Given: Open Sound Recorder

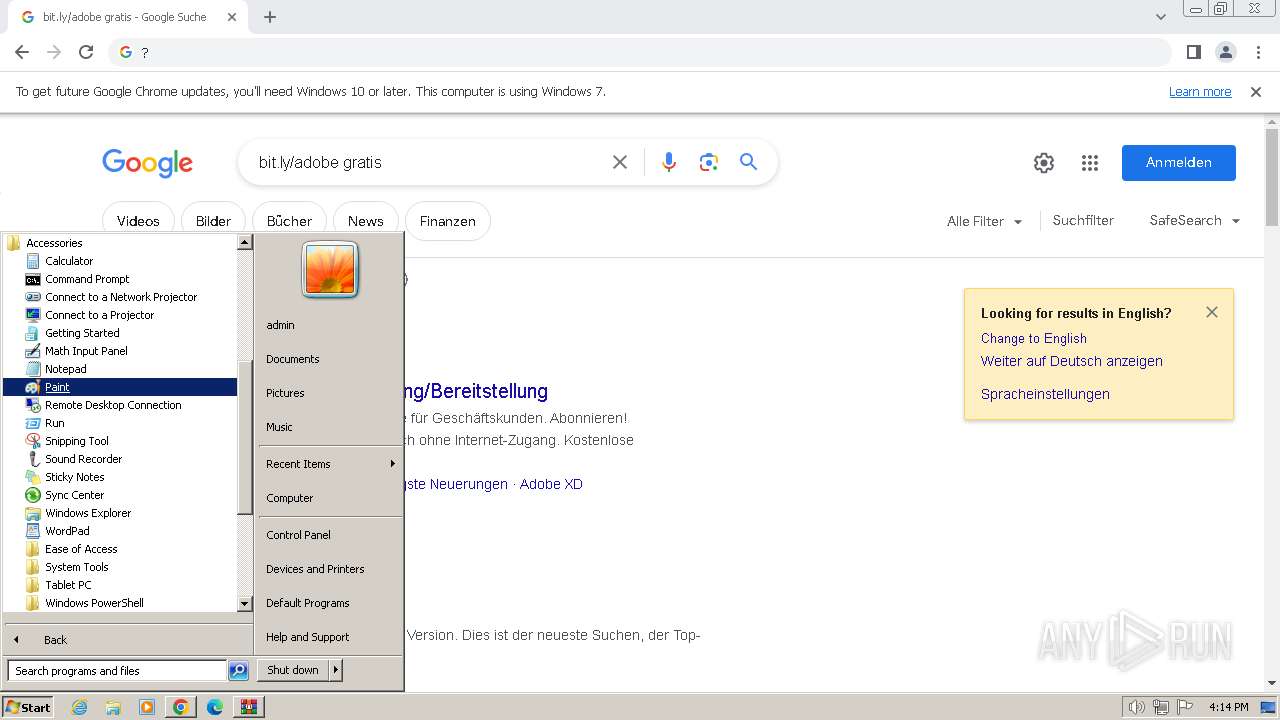Looking at the screenshot, I should (83, 459).
